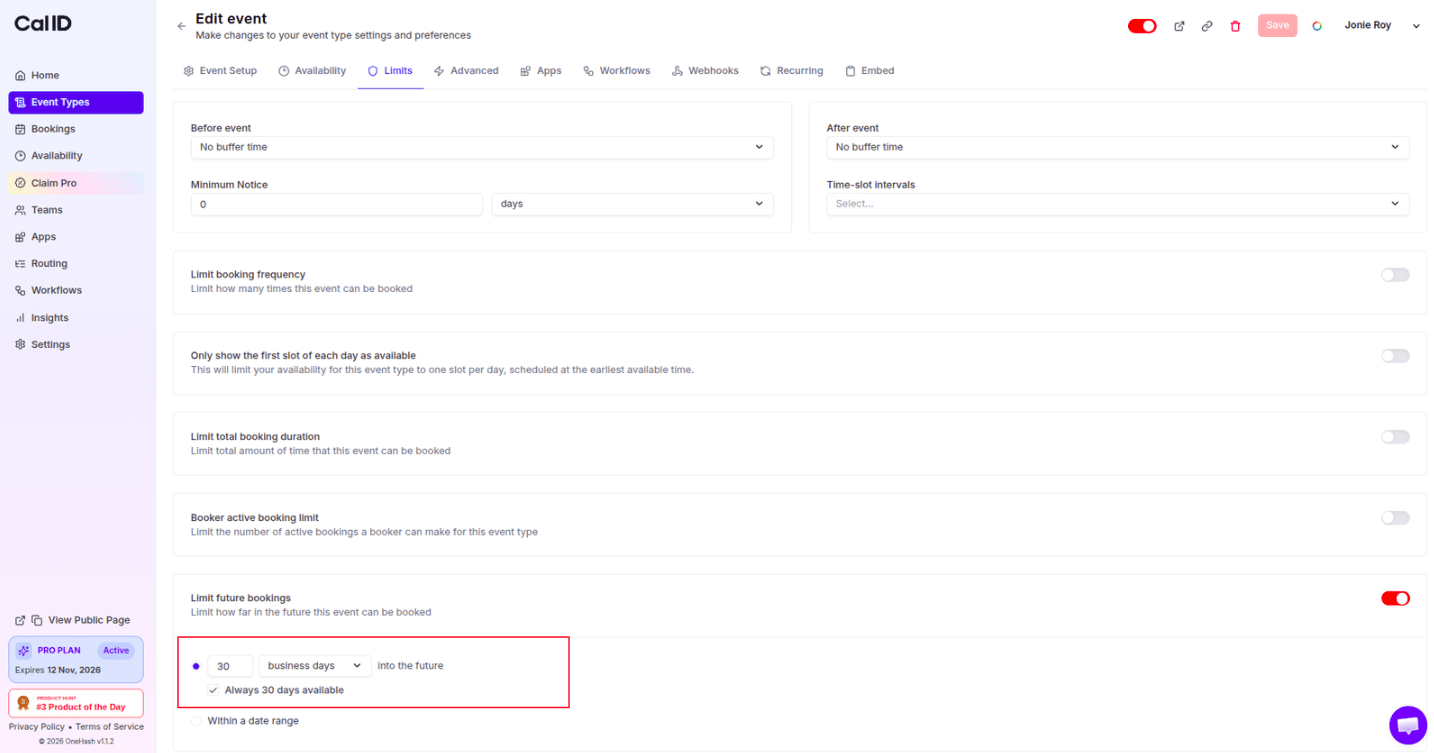Image resolution: width=1434 pixels, height=753 pixels.
Task: Toggle the event enabled switch in header
Action: 1142,26
